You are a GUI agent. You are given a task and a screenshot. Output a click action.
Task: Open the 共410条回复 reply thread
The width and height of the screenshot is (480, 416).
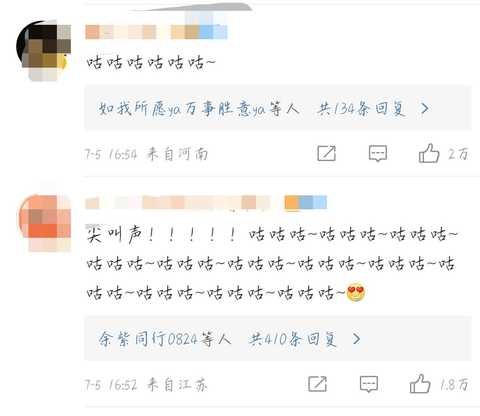click(293, 339)
